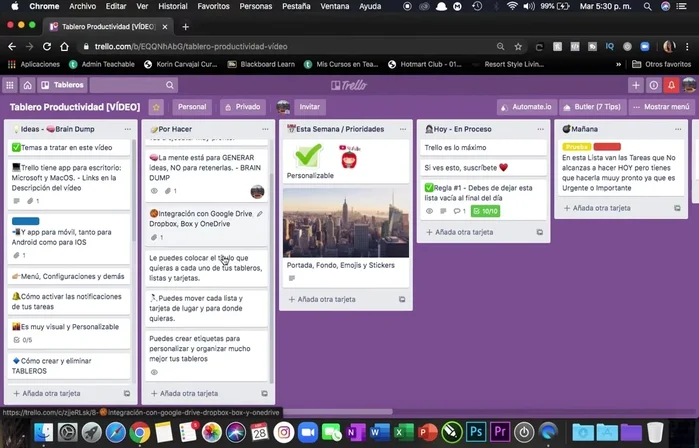Viewport: 699px width, 448px height.
Task: Click member avatar on BRAIN DUMP card
Action: [257, 192]
